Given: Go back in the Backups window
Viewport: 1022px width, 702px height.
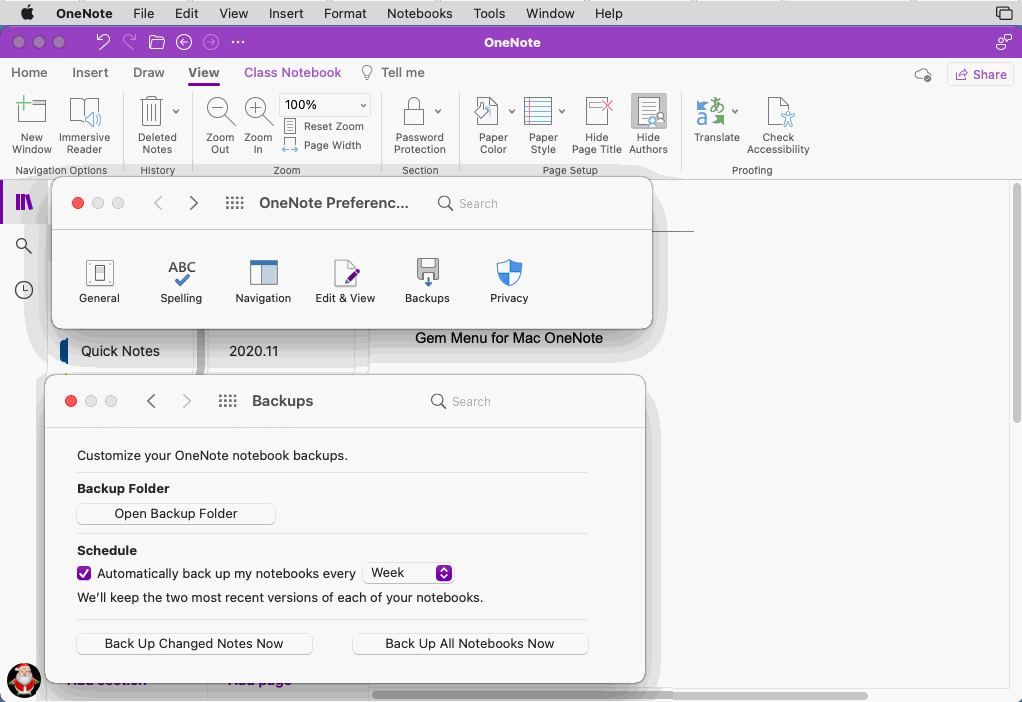Looking at the screenshot, I should tap(151, 401).
